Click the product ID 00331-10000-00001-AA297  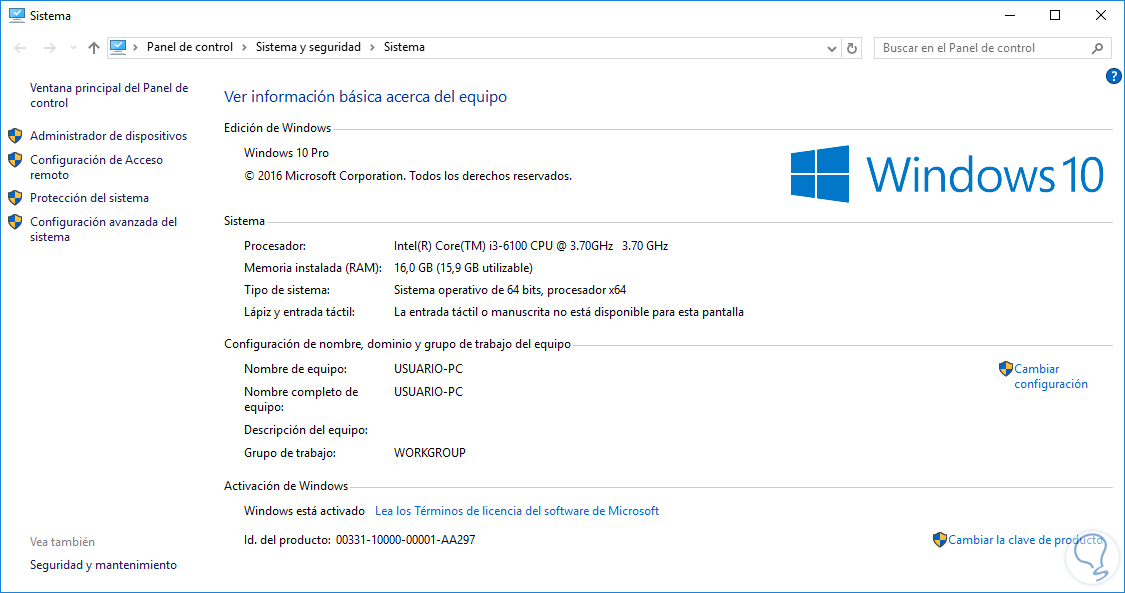click(x=405, y=540)
